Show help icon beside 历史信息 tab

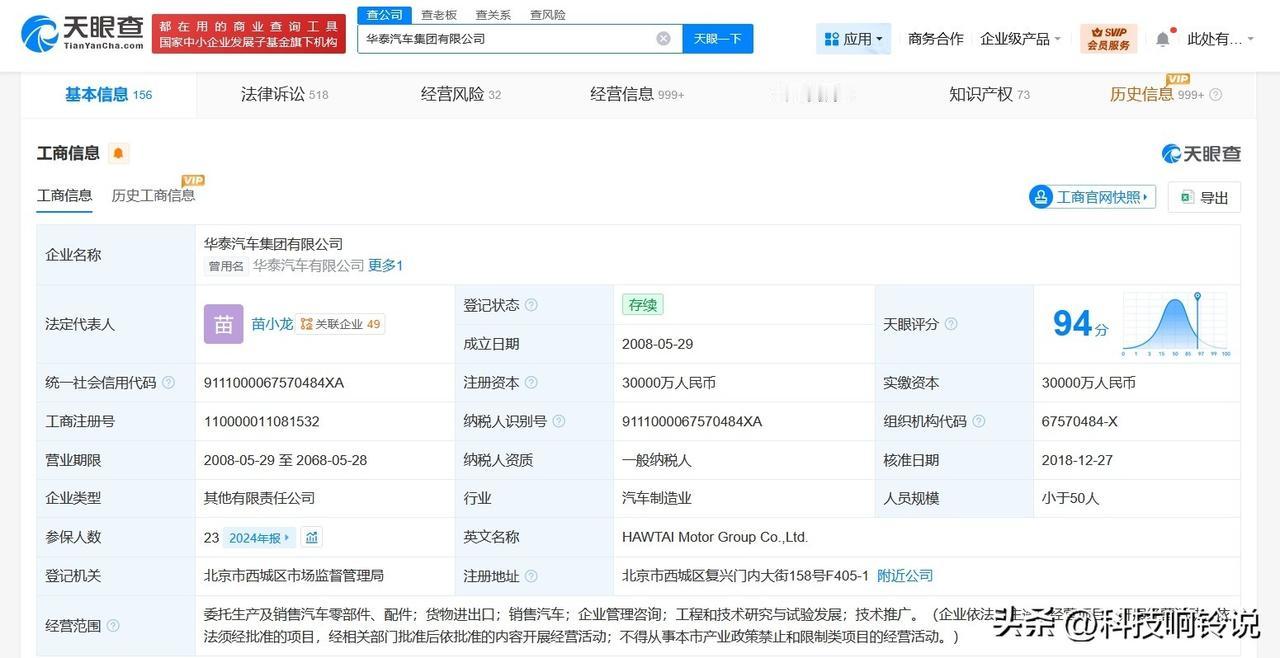(x=1216, y=95)
